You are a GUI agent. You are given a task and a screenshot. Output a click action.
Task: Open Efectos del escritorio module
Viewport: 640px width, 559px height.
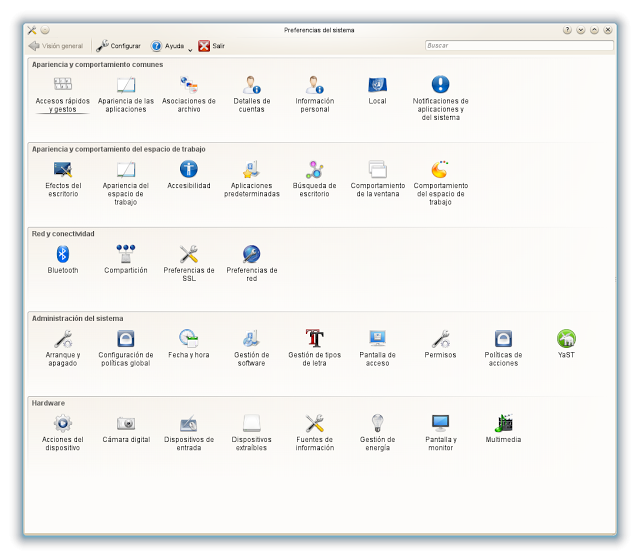(x=62, y=171)
